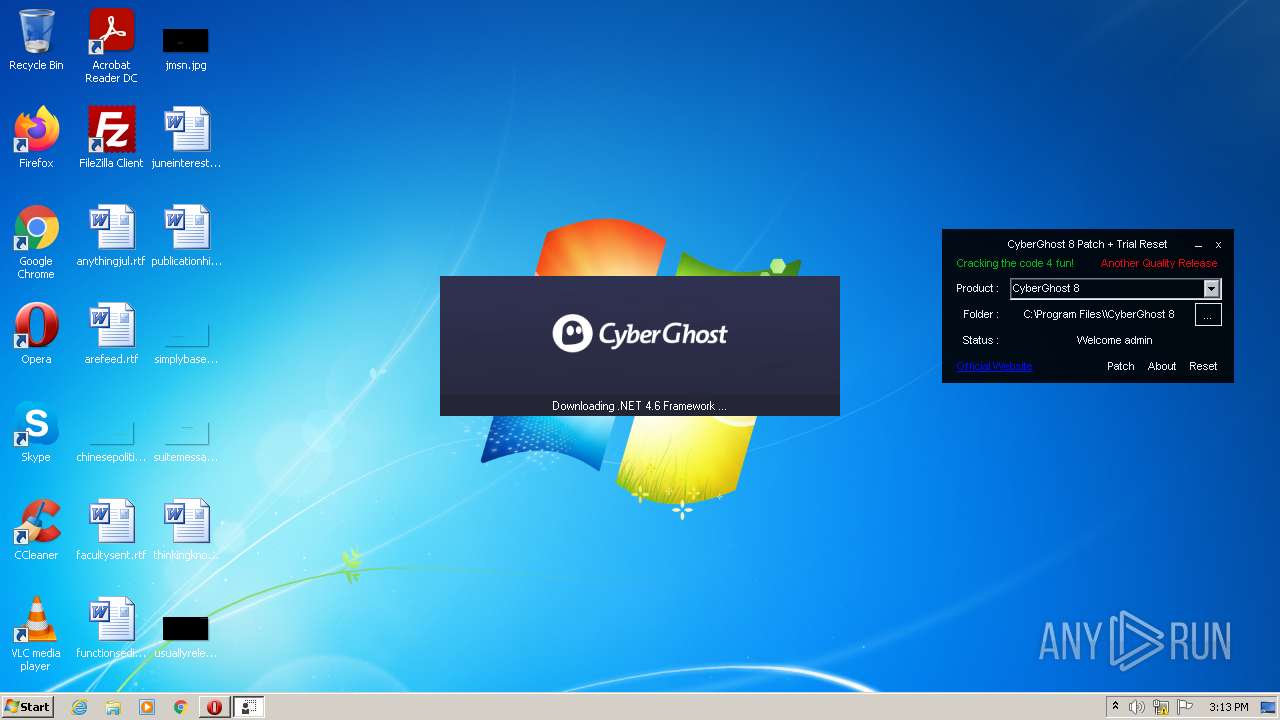Select arefeed.rtf document

click(111, 333)
